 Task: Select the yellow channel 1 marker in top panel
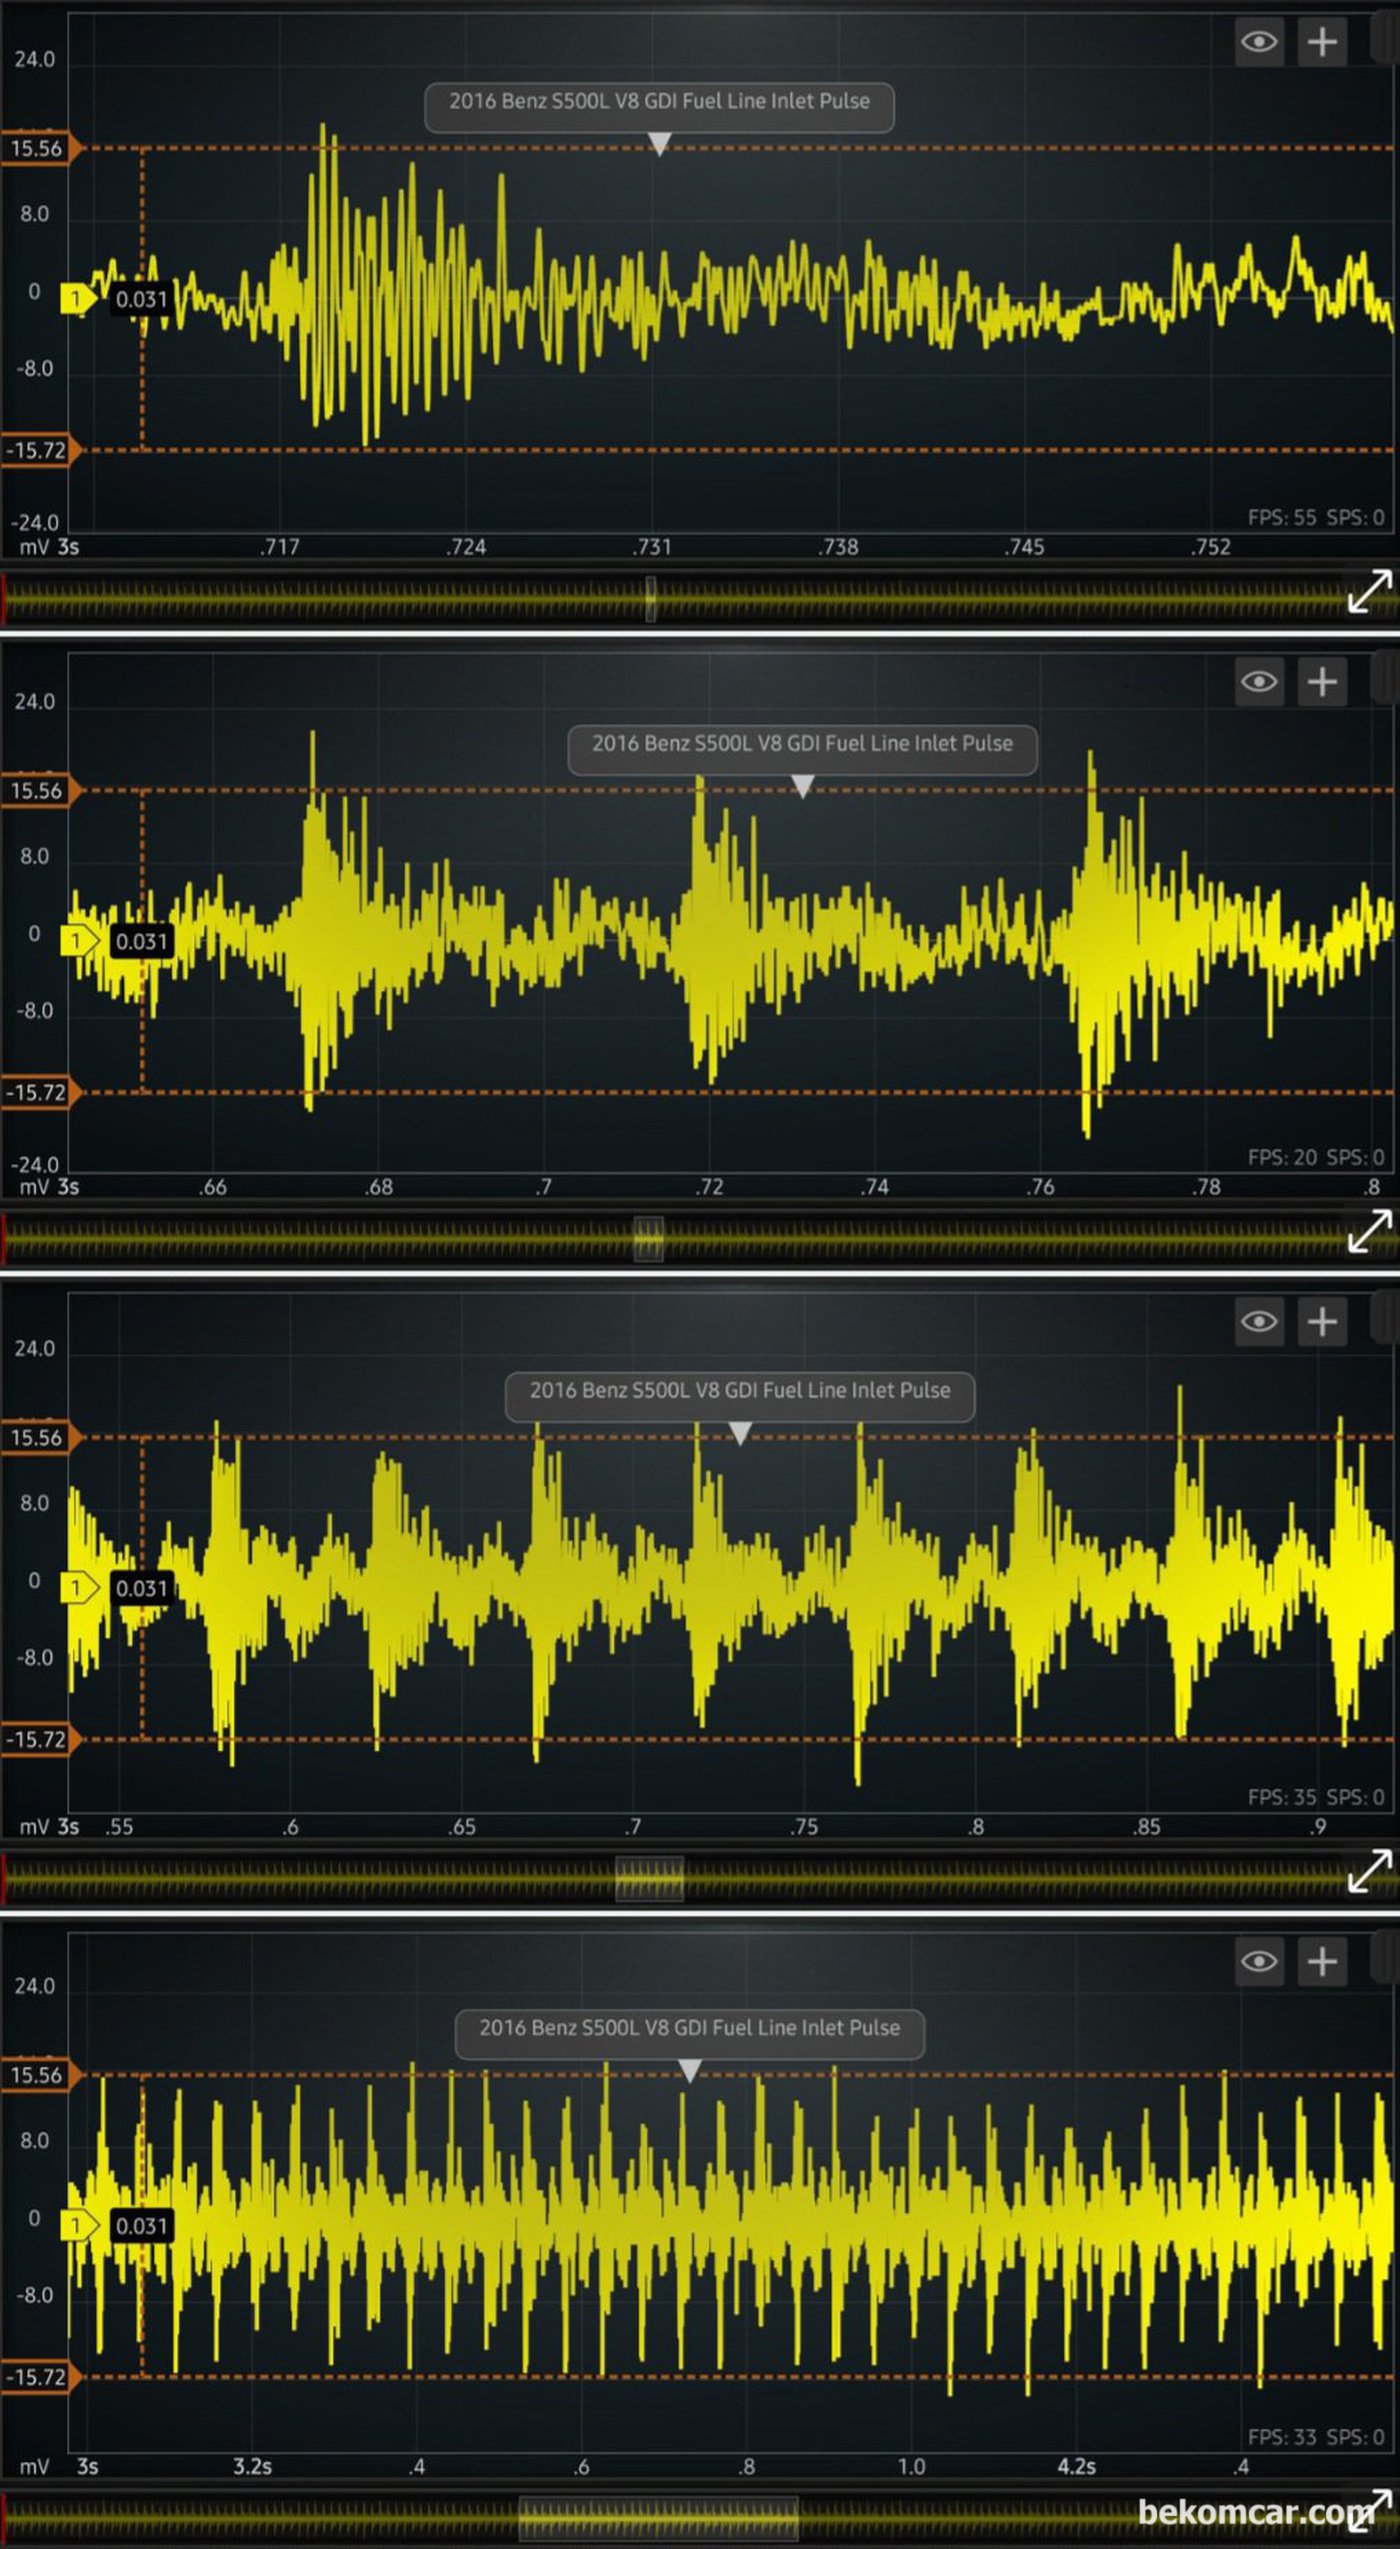click(x=76, y=299)
